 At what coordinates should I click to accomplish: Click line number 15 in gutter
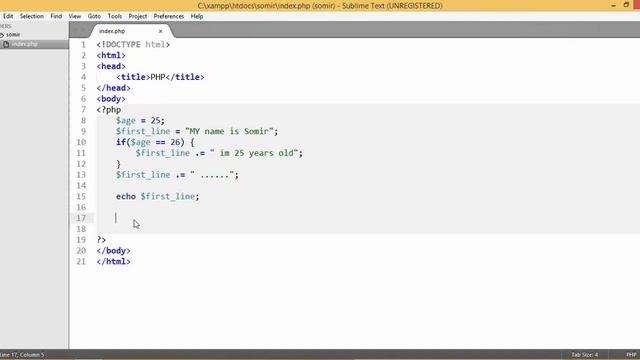point(81,196)
